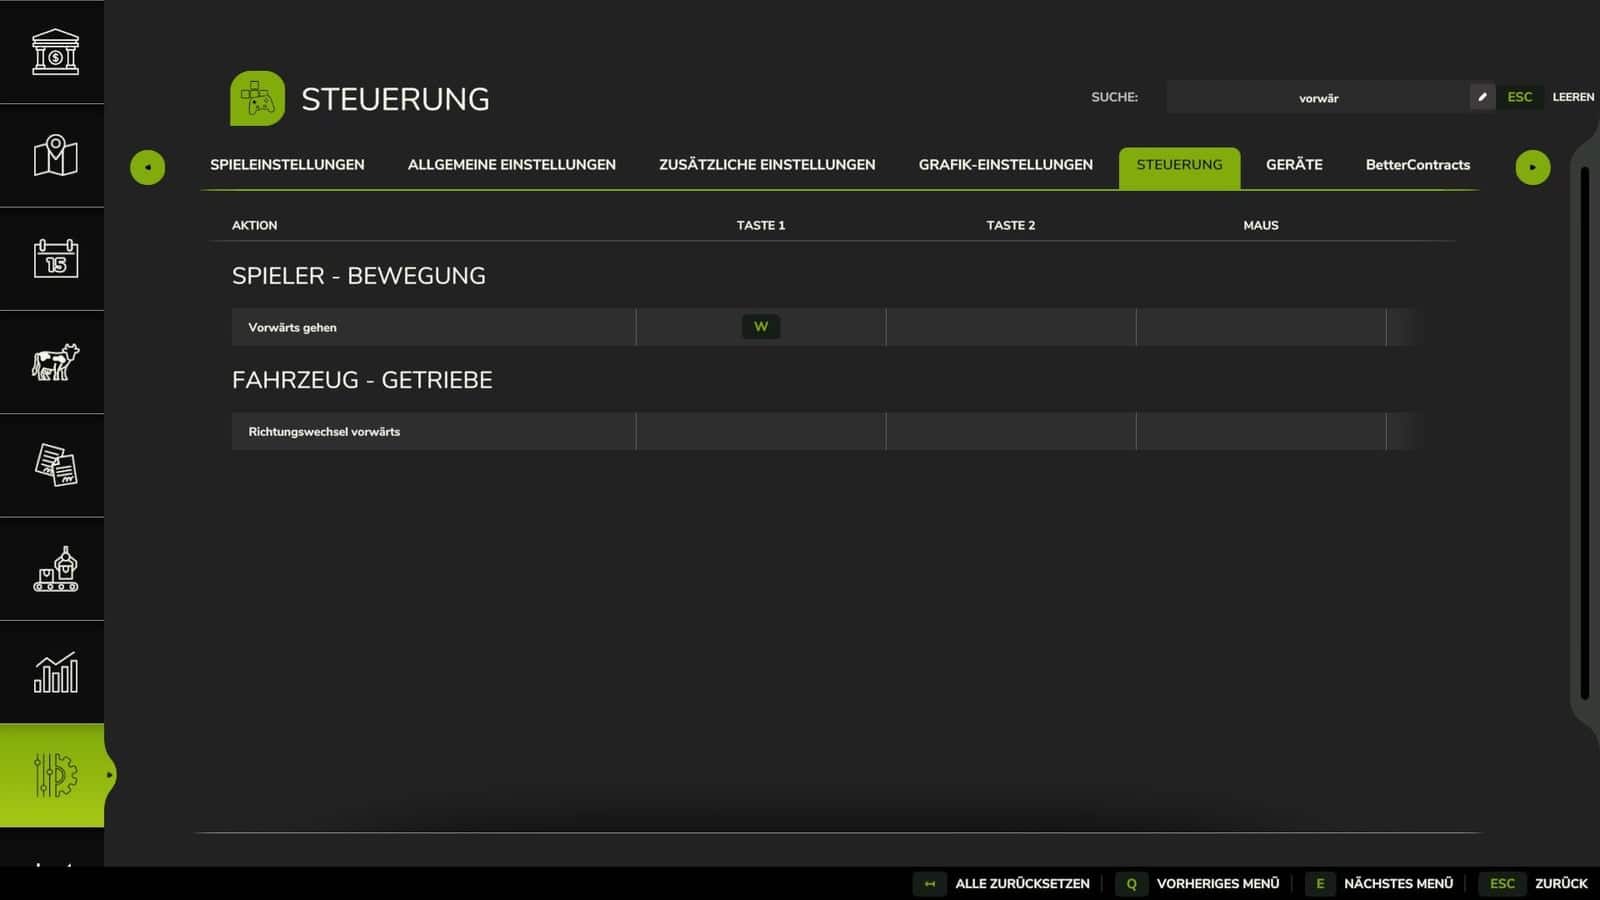Viewport: 1600px width, 900px height.
Task: Open the BetterContracts tab
Action: (x=1418, y=165)
